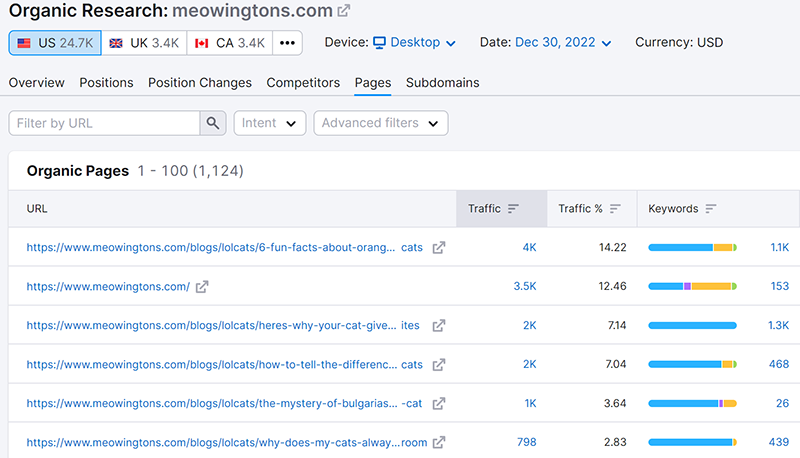This screenshot has width=800, height=458.
Task: Open external link icon for mystery-of-bulgarias row
Action: coord(439,404)
